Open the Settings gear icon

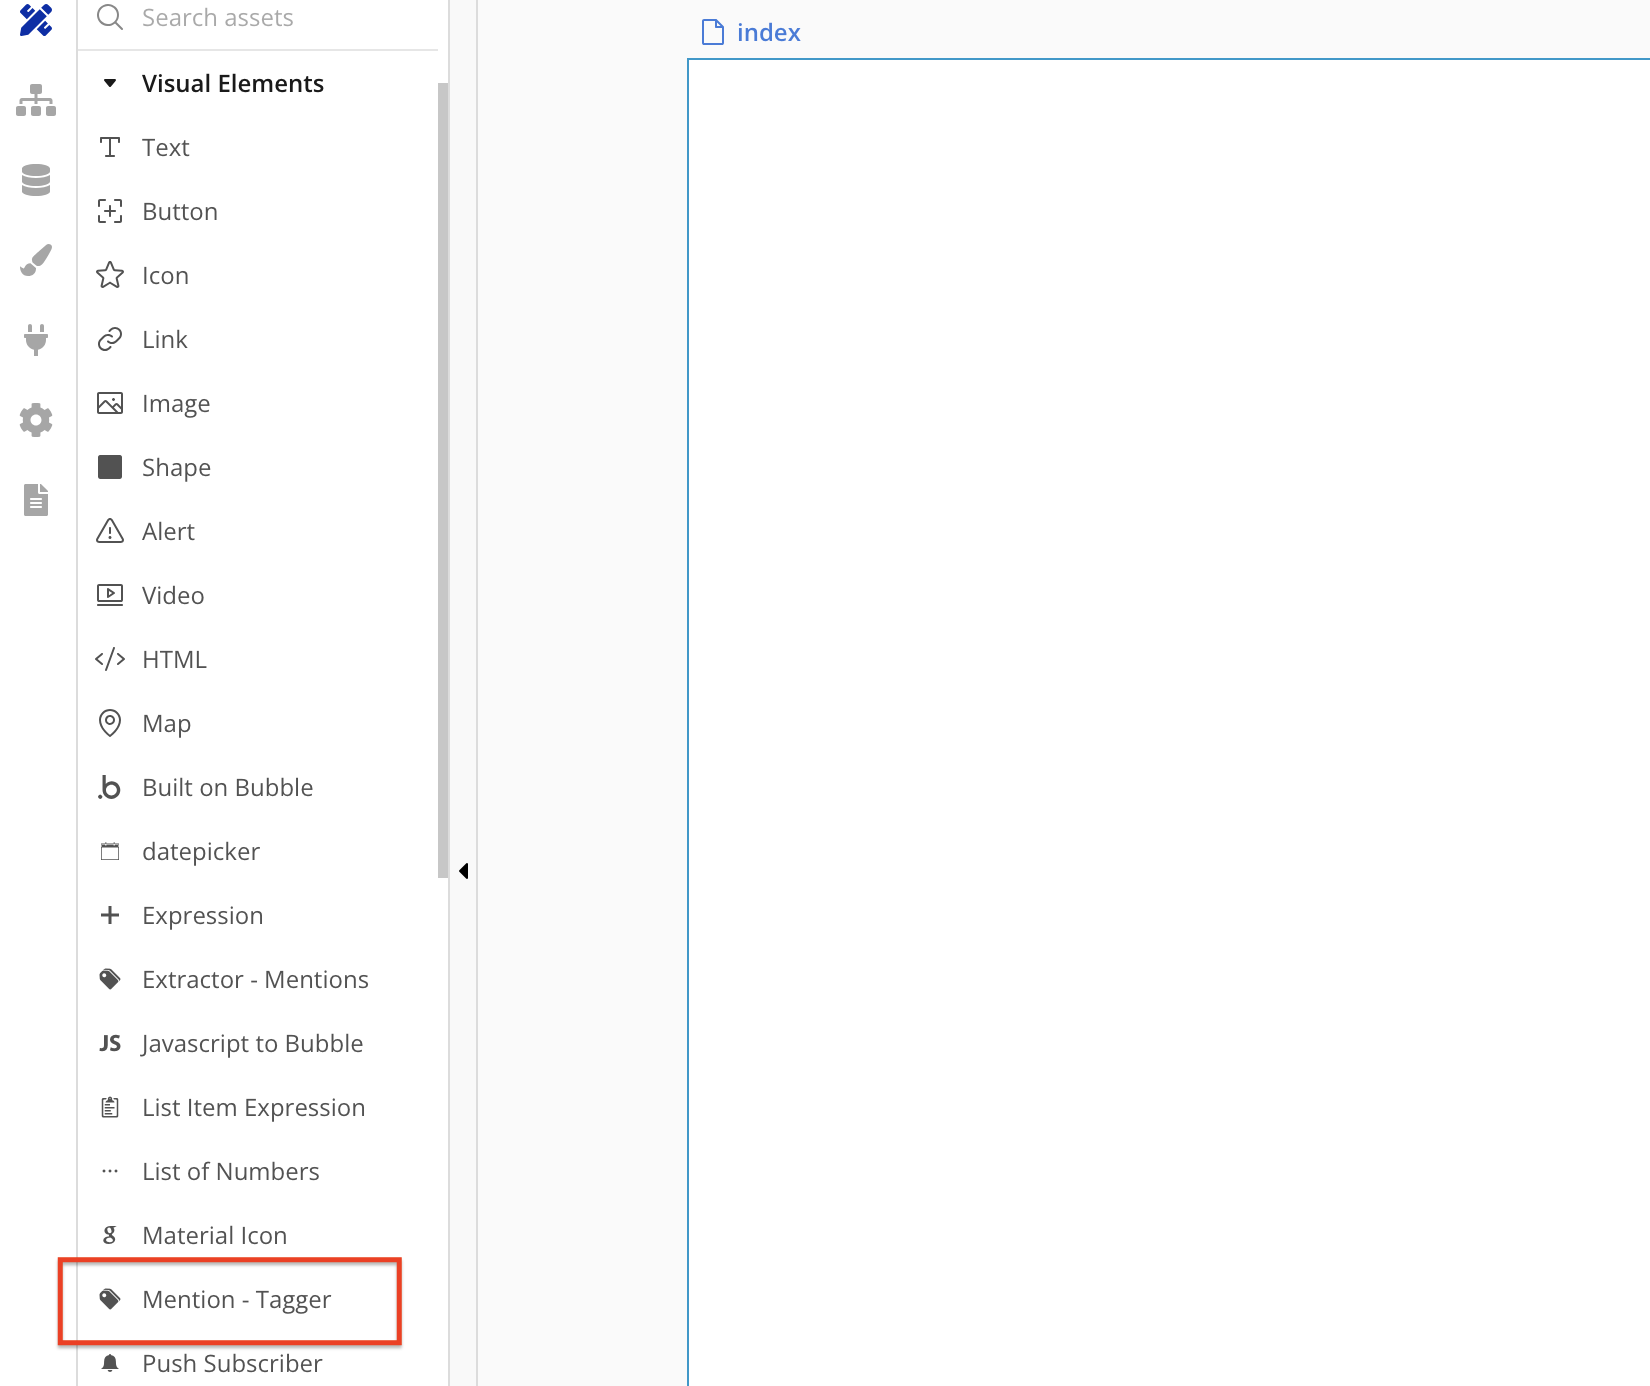click(x=36, y=420)
